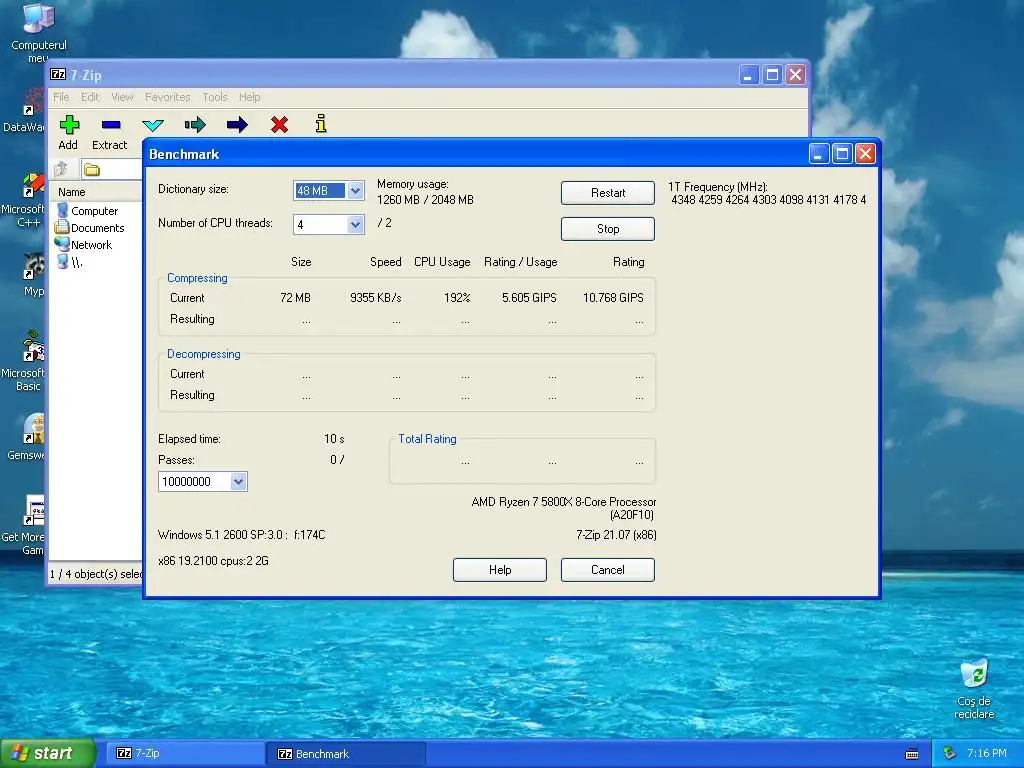The width and height of the screenshot is (1024, 768).
Task: Click the Copy arrow icon in 7-Zip toolbar
Action: pos(195,124)
